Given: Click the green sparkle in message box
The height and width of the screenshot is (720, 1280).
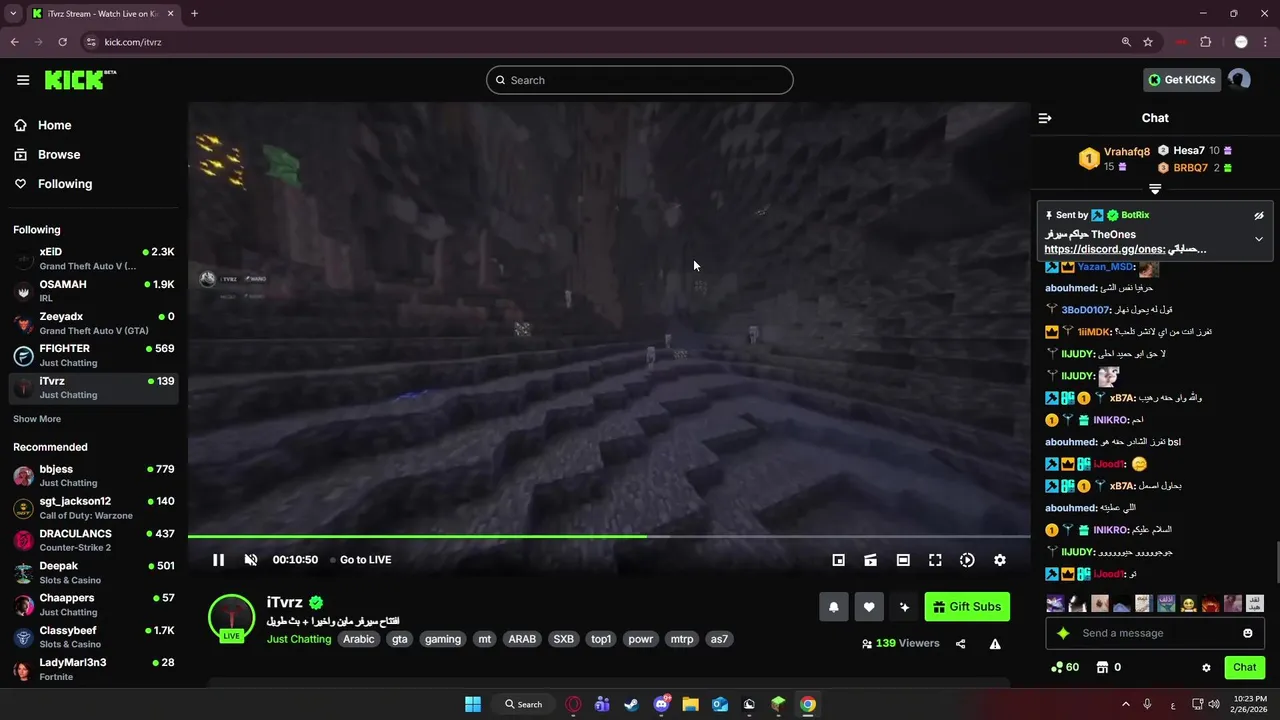Looking at the screenshot, I should tap(1063, 633).
